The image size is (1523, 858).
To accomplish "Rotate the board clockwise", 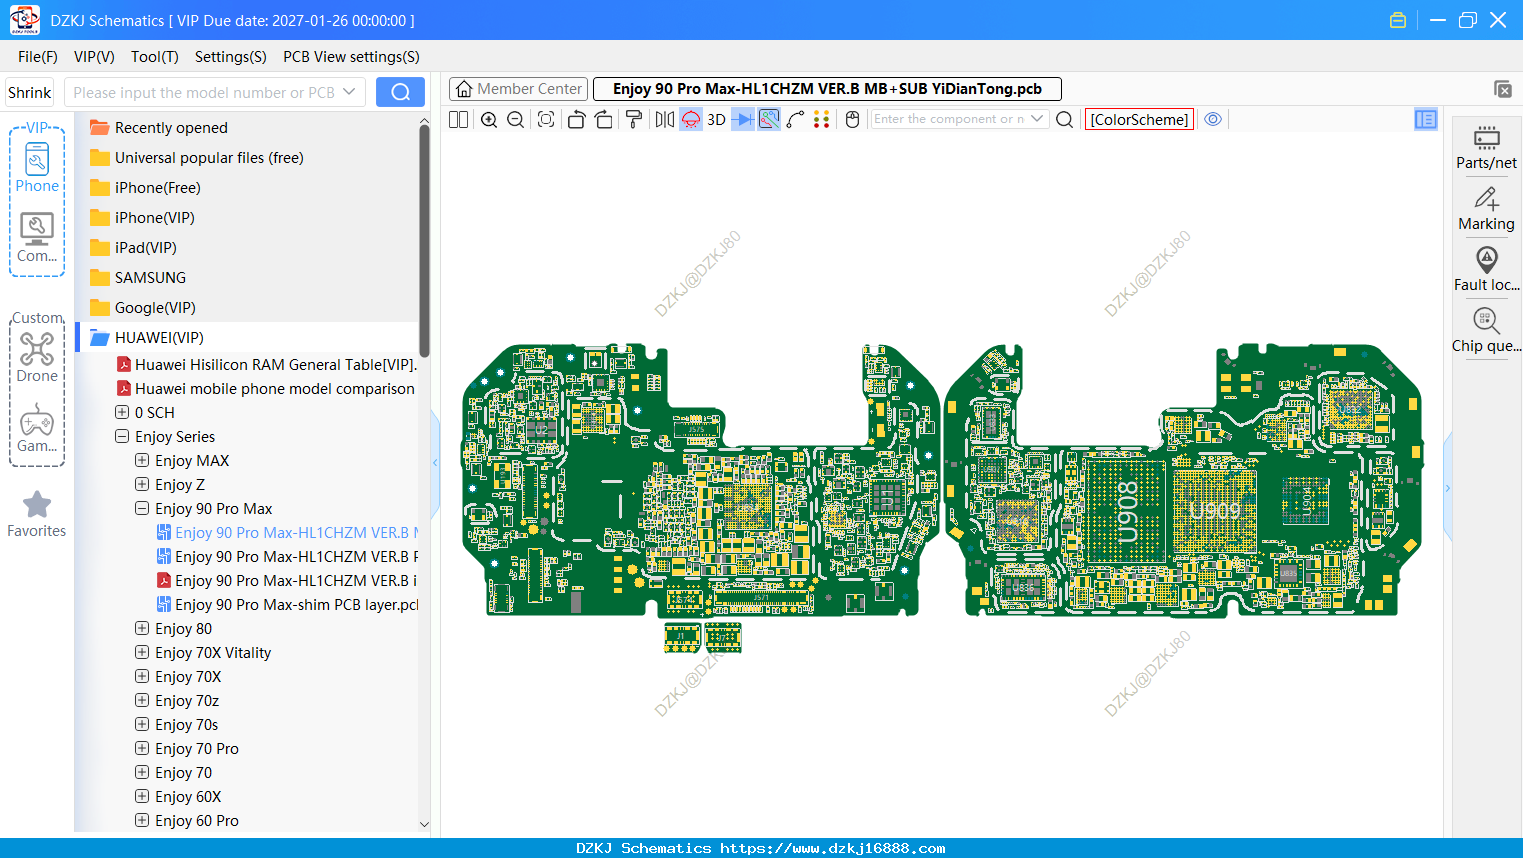I will [x=604, y=120].
